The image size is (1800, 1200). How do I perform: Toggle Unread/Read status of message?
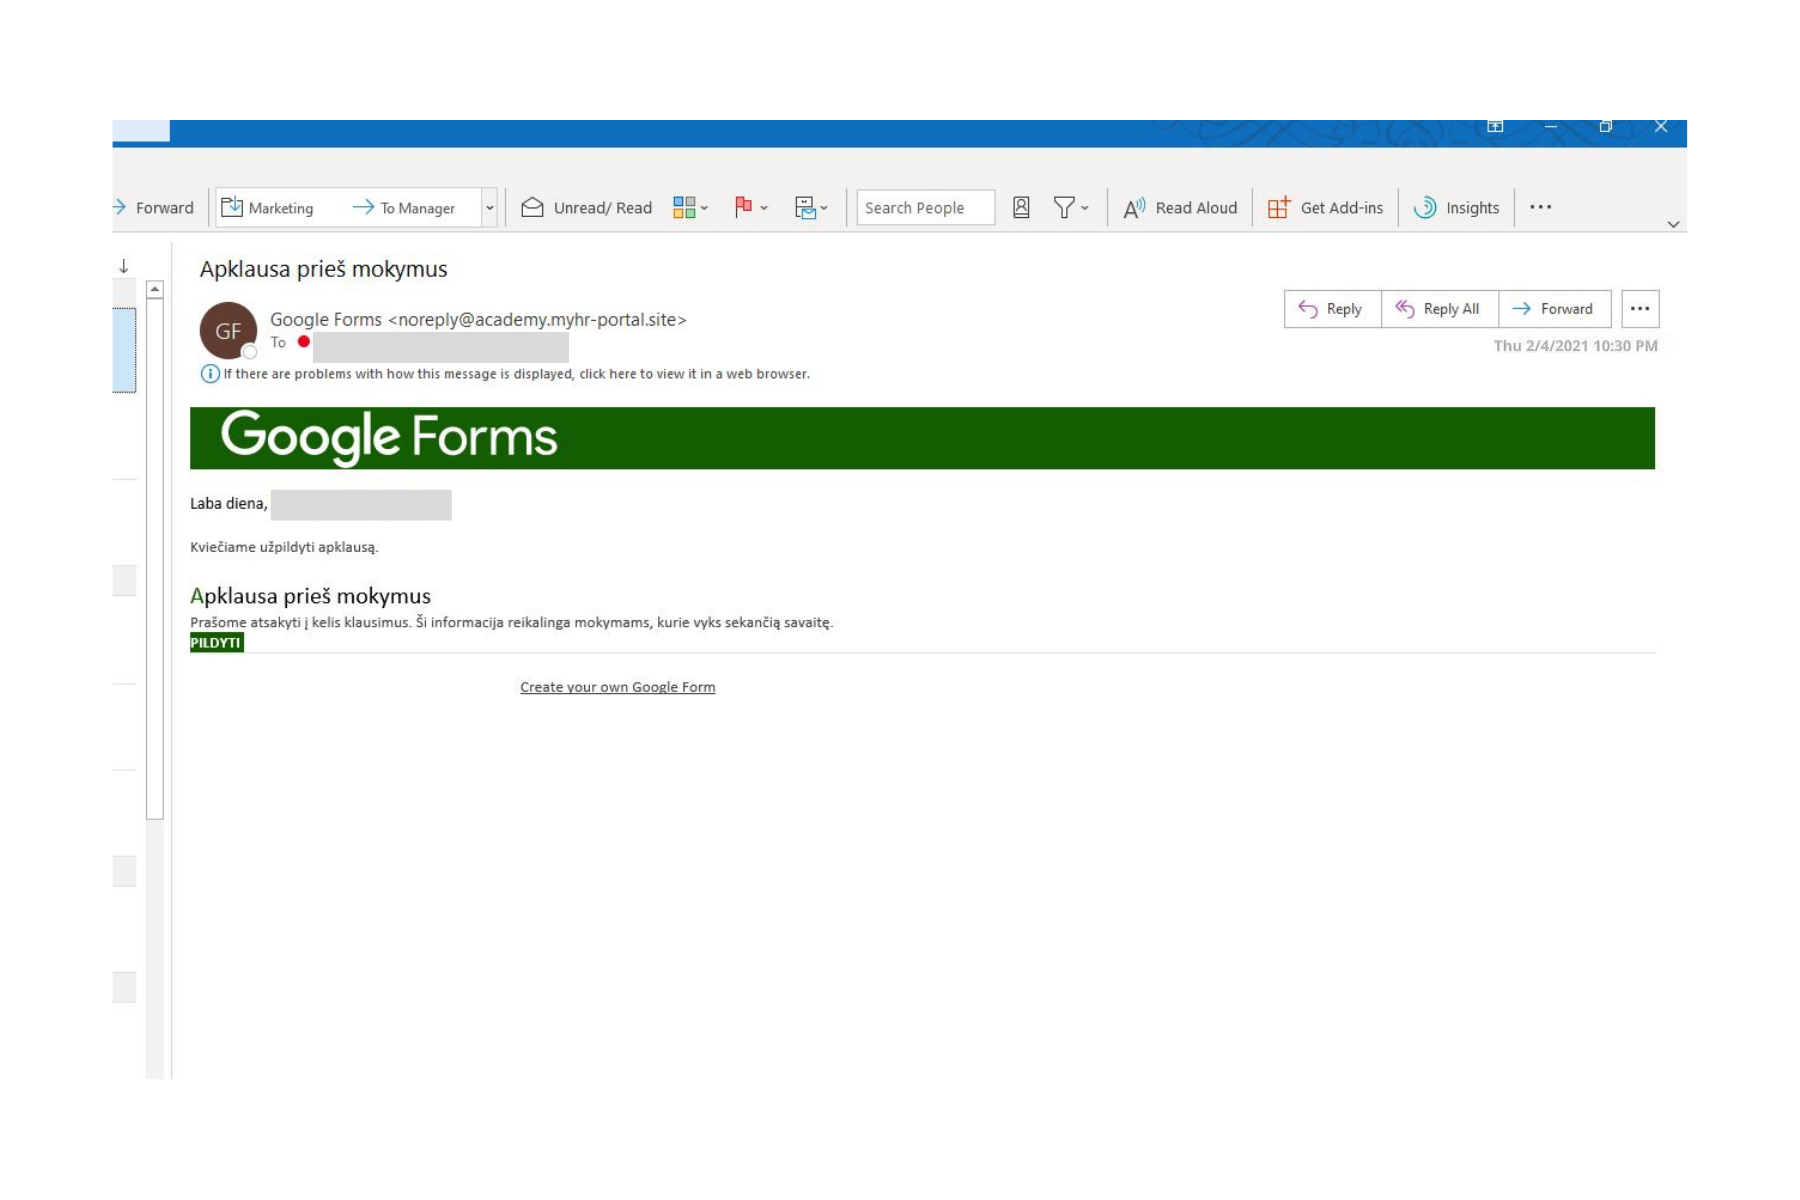point(586,208)
